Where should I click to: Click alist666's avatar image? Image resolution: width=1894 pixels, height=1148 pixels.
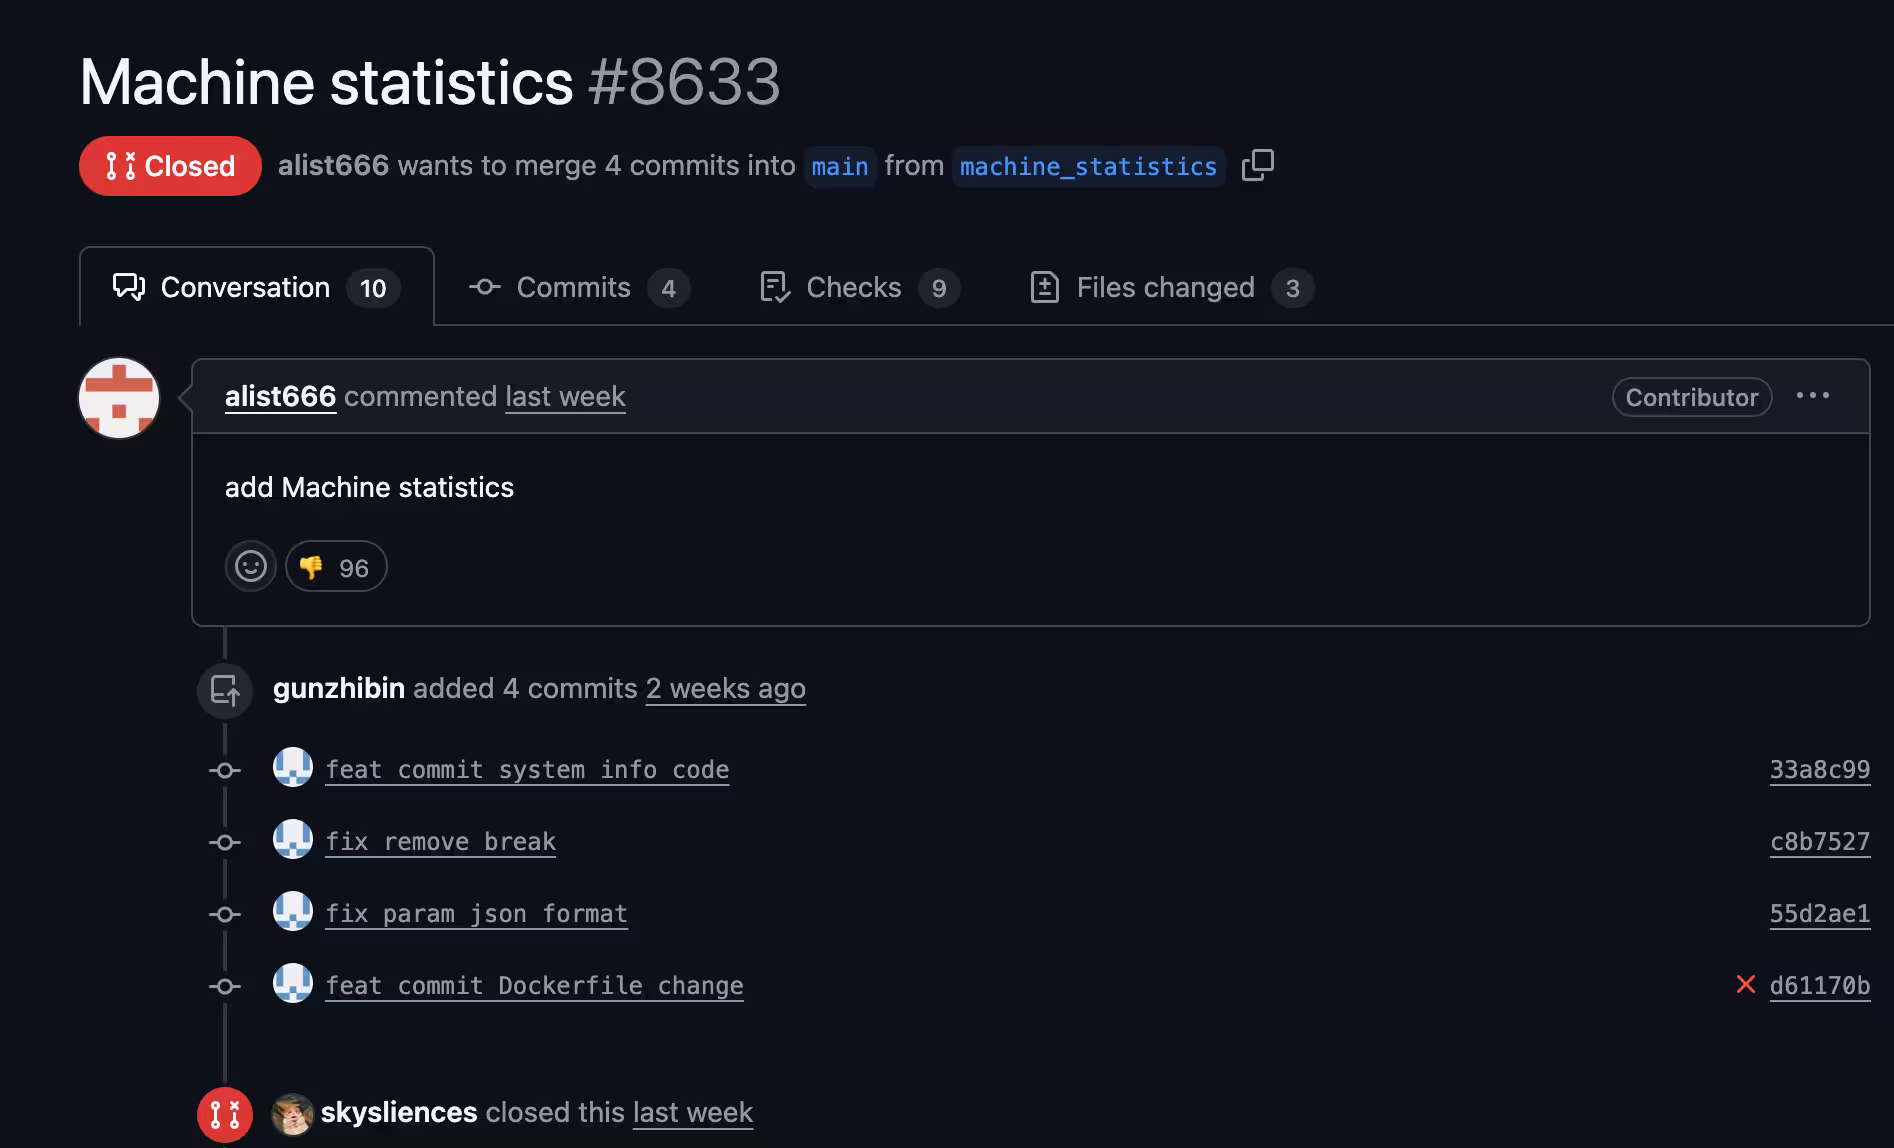(x=119, y=398)
